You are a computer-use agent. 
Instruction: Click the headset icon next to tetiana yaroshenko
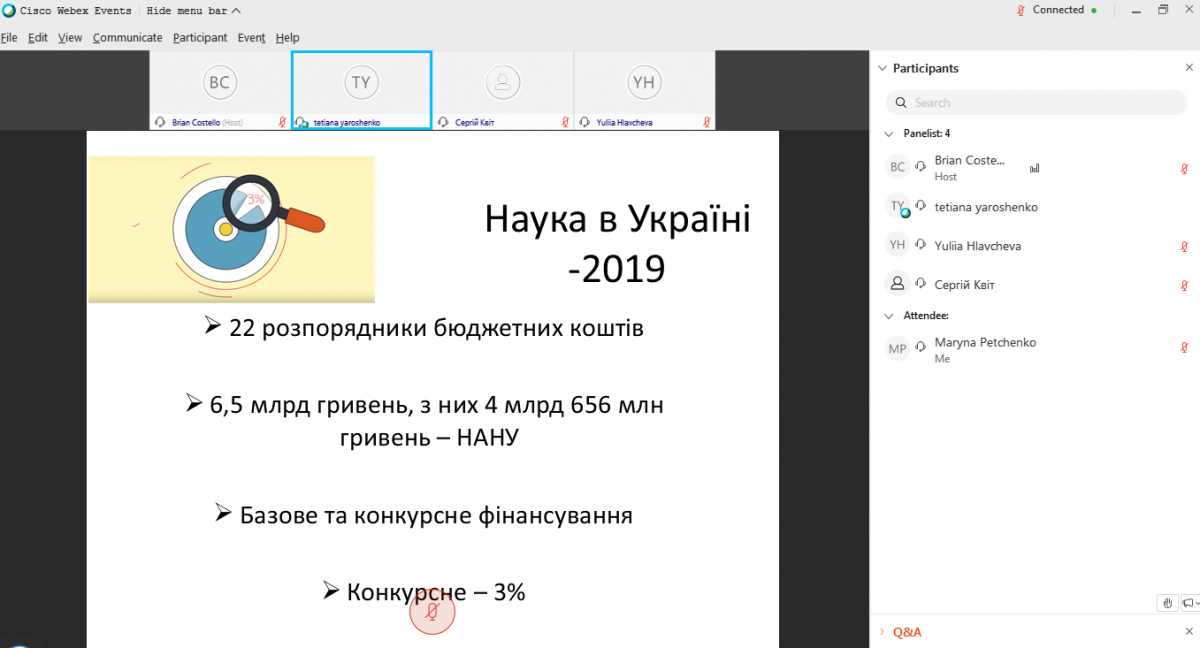point(920,207)
